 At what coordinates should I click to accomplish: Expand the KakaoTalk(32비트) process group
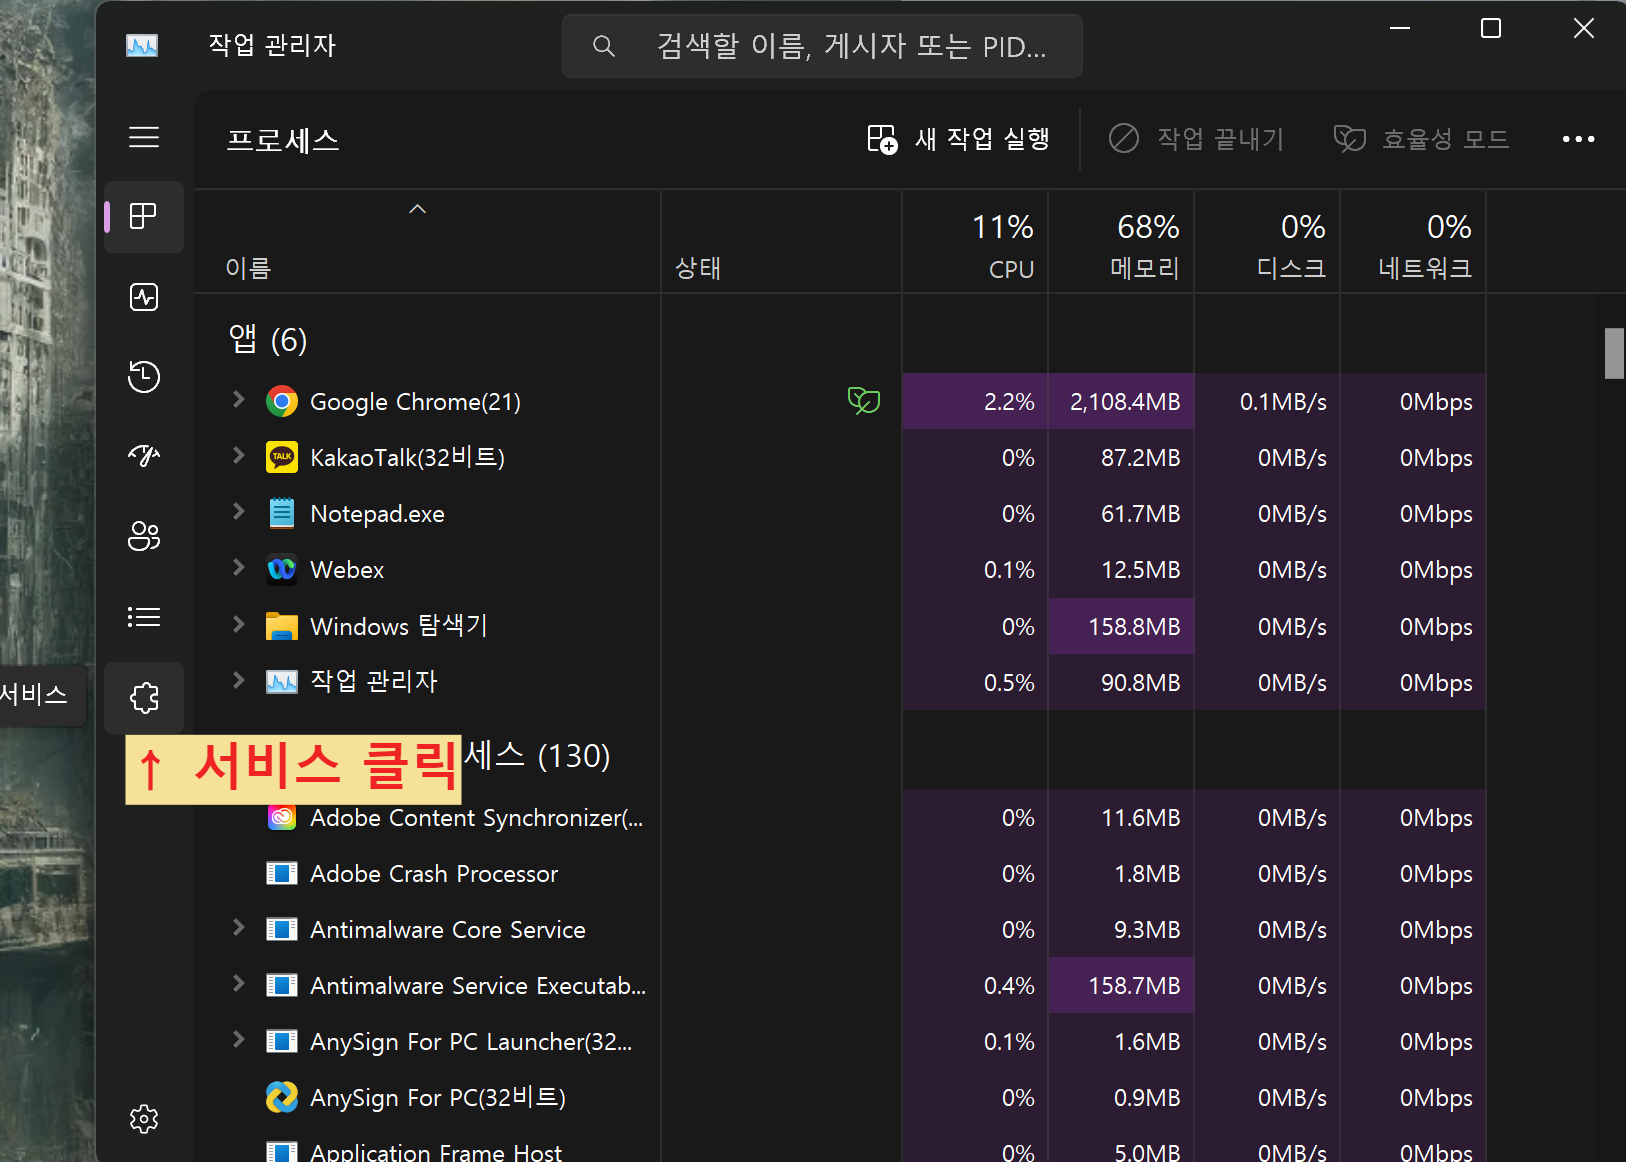coord(238,456)
